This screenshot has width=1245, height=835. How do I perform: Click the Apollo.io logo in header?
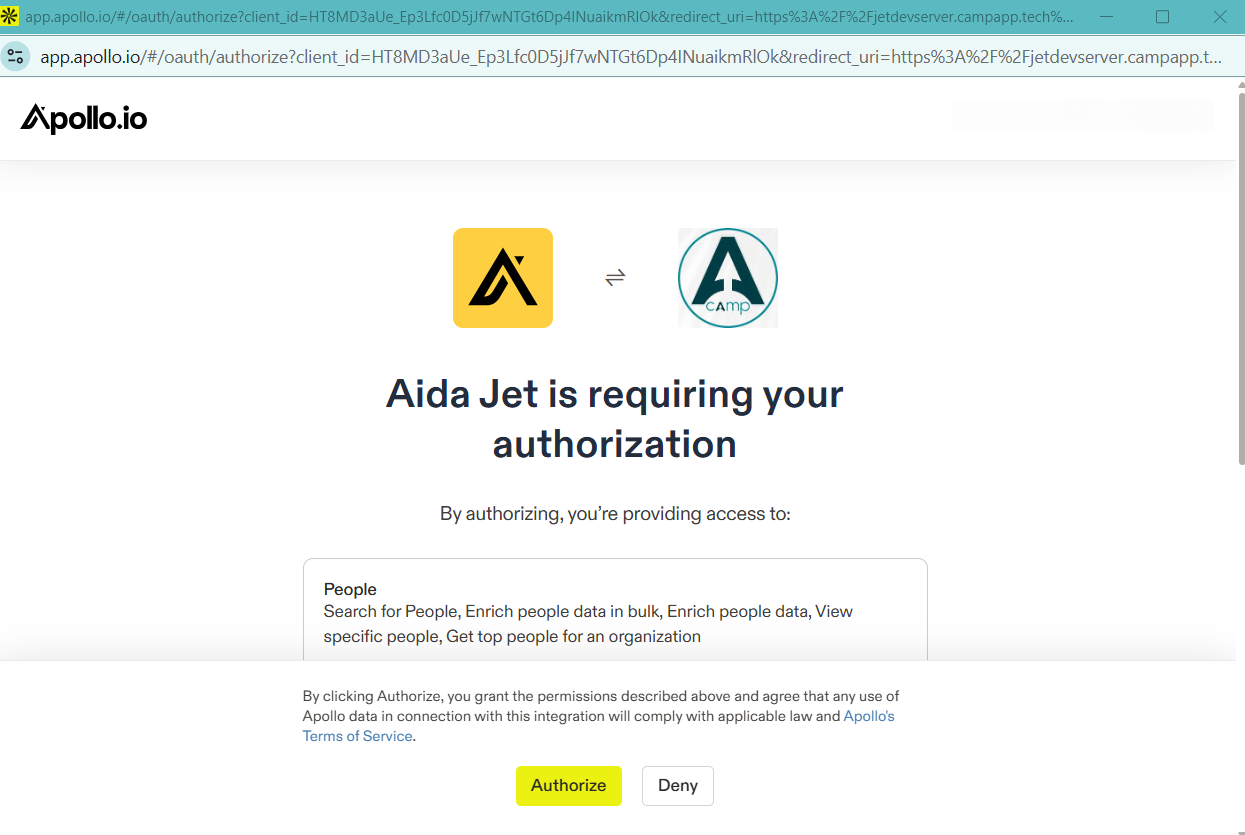tap(84, 119)
